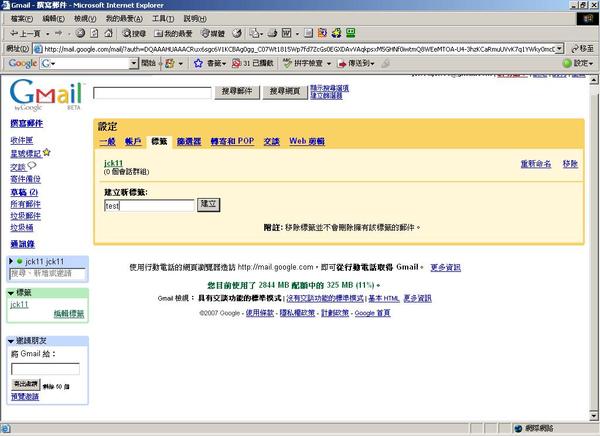The height and width of the screenshot is (436, 600).
Task: Click the 搜尋、新增或邀請 contact search field
Action: click(x=47, y=273)
